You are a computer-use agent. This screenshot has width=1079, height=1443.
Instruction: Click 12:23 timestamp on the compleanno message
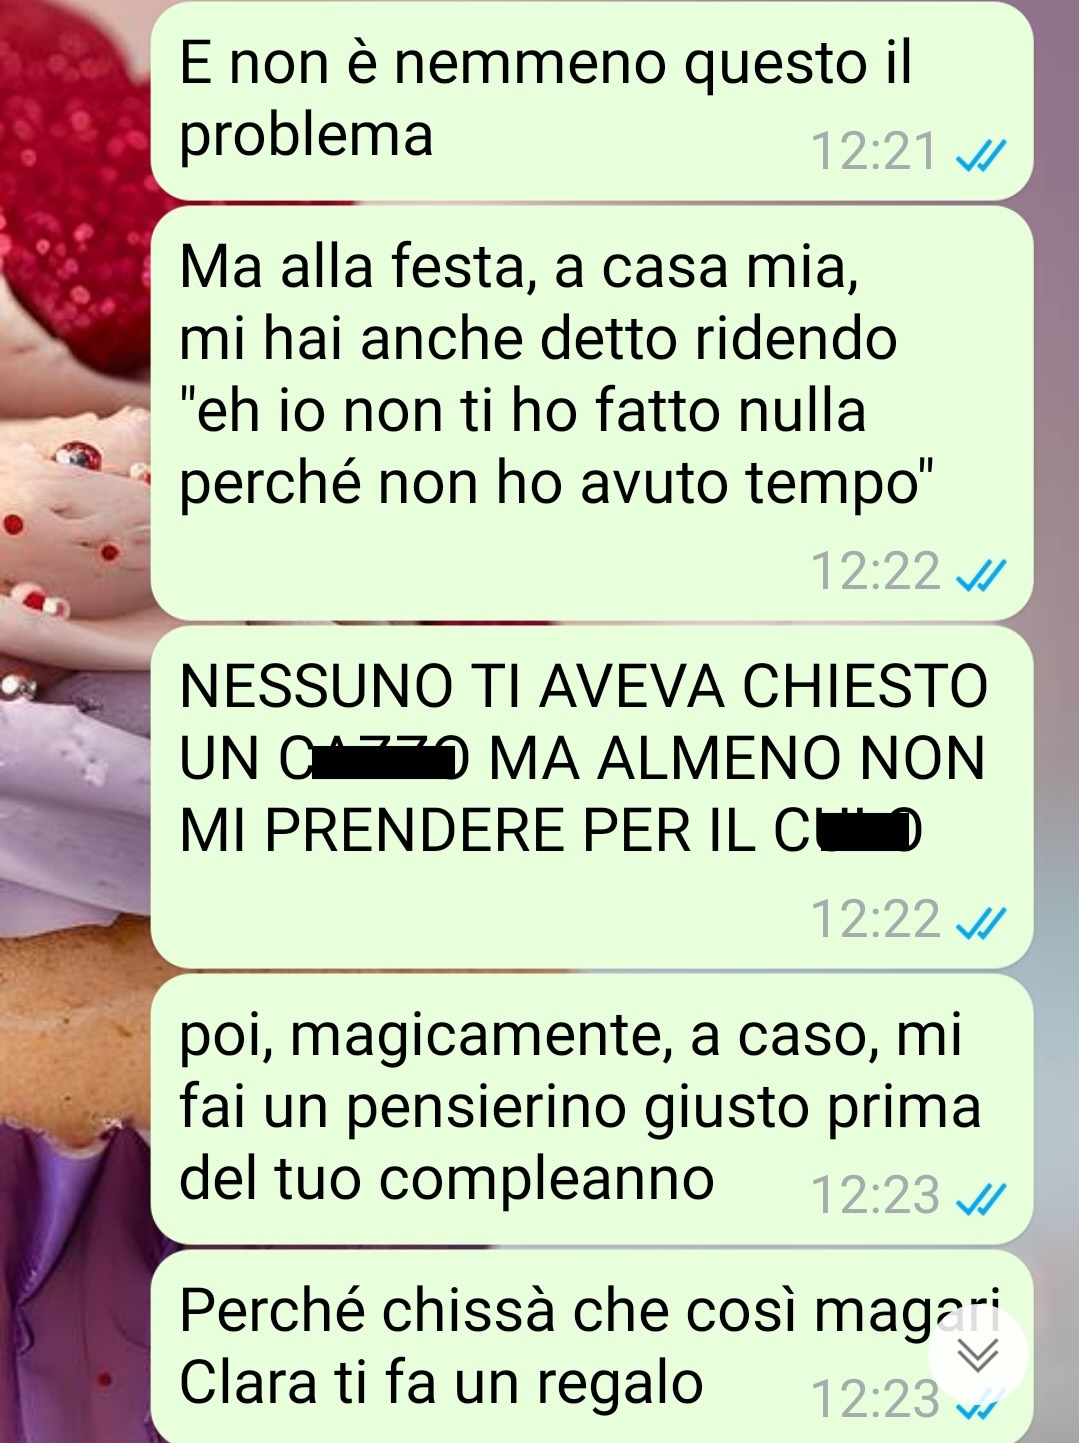[x=875, y=1195]
